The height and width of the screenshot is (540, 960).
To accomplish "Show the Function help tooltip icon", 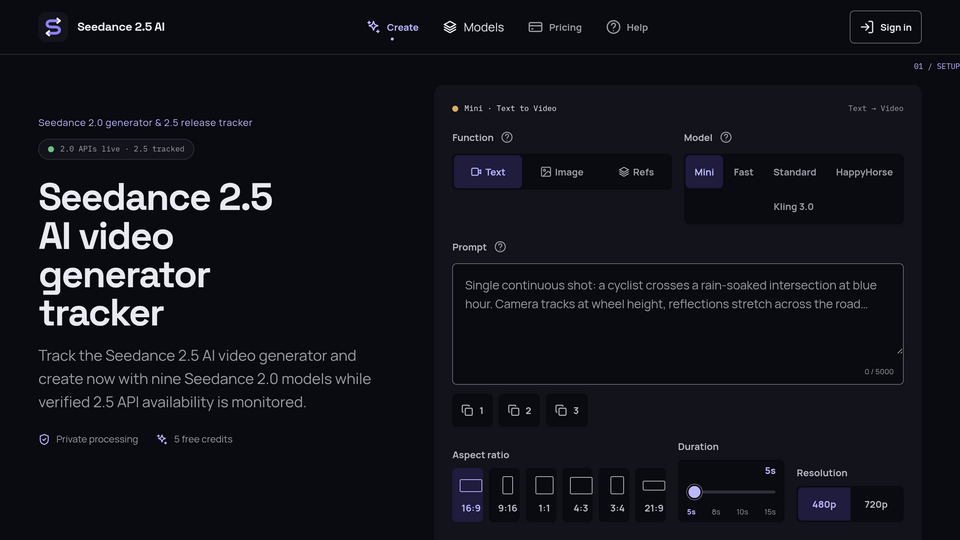I will point(507,137).
